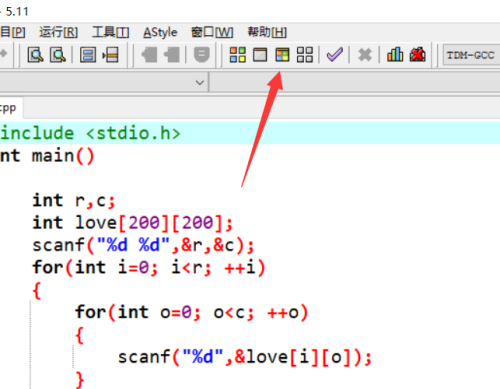Open the TDM-GCC compiler selection dropdown
Screen dimensions: 500x389
click(471, 55)
